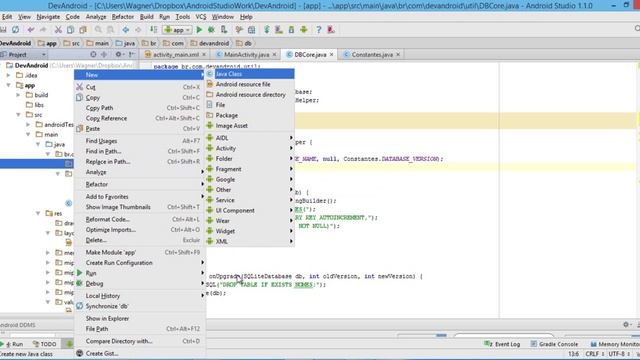Open settings gear in Android DDMS panel
640x360 pixels.
click(626, 325)
